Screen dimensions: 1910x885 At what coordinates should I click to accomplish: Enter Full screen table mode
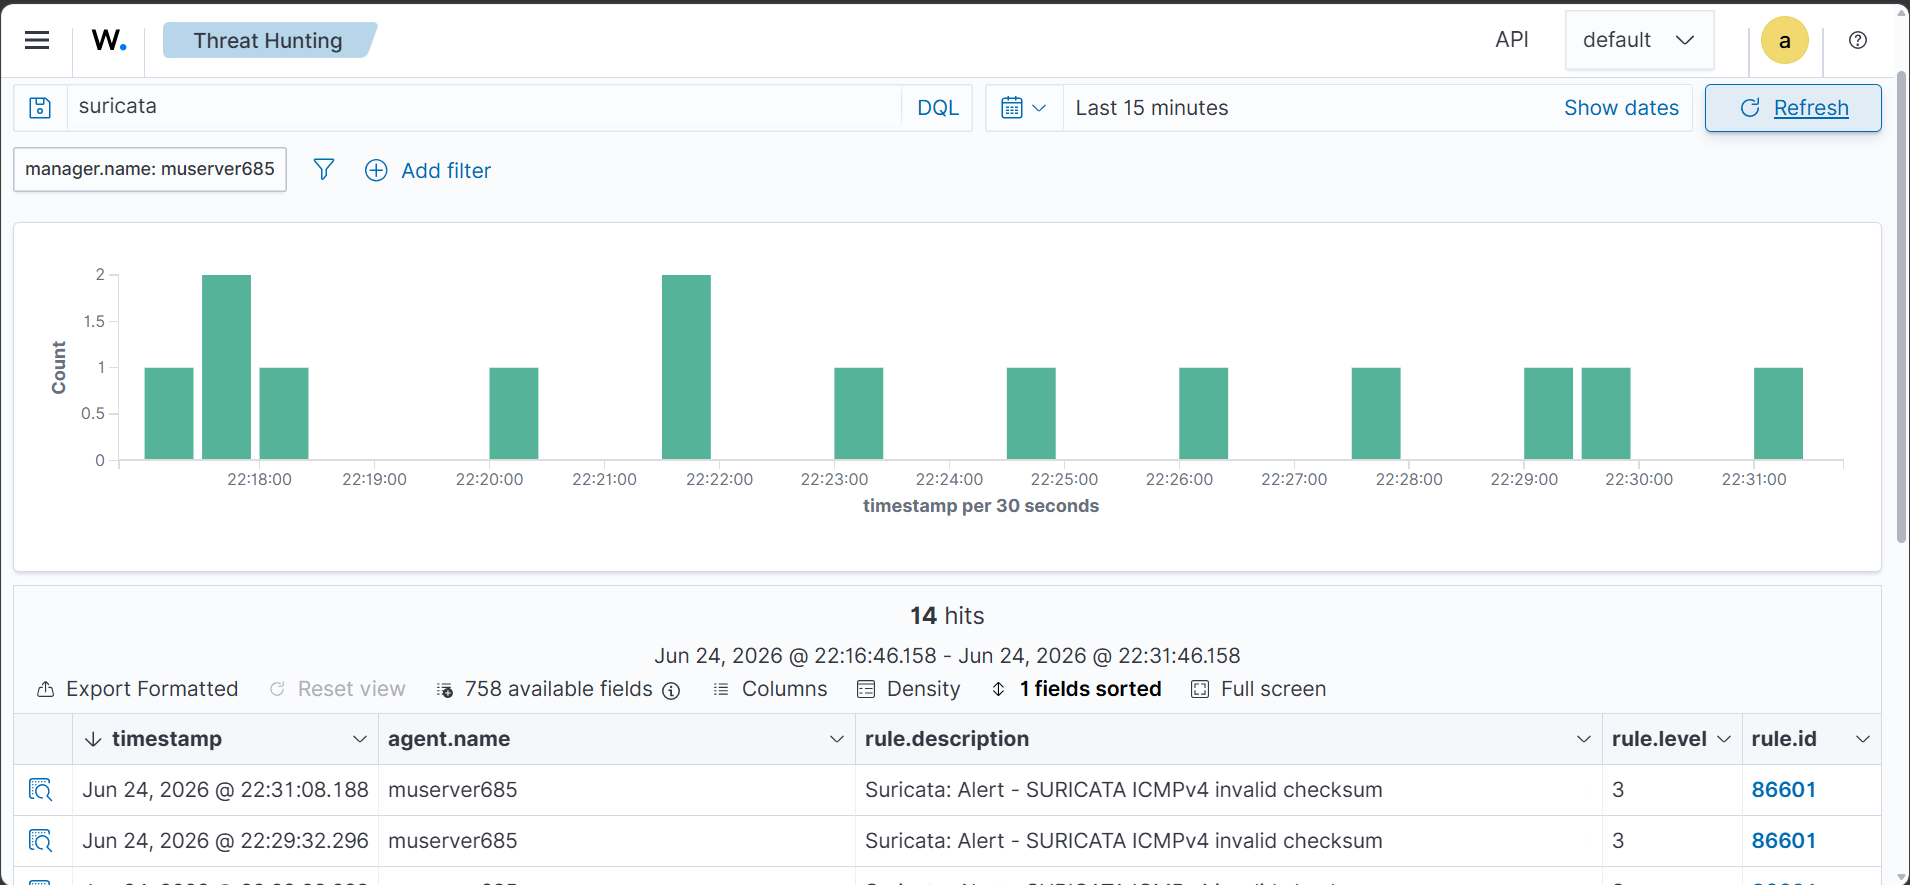coord(1259,689)
